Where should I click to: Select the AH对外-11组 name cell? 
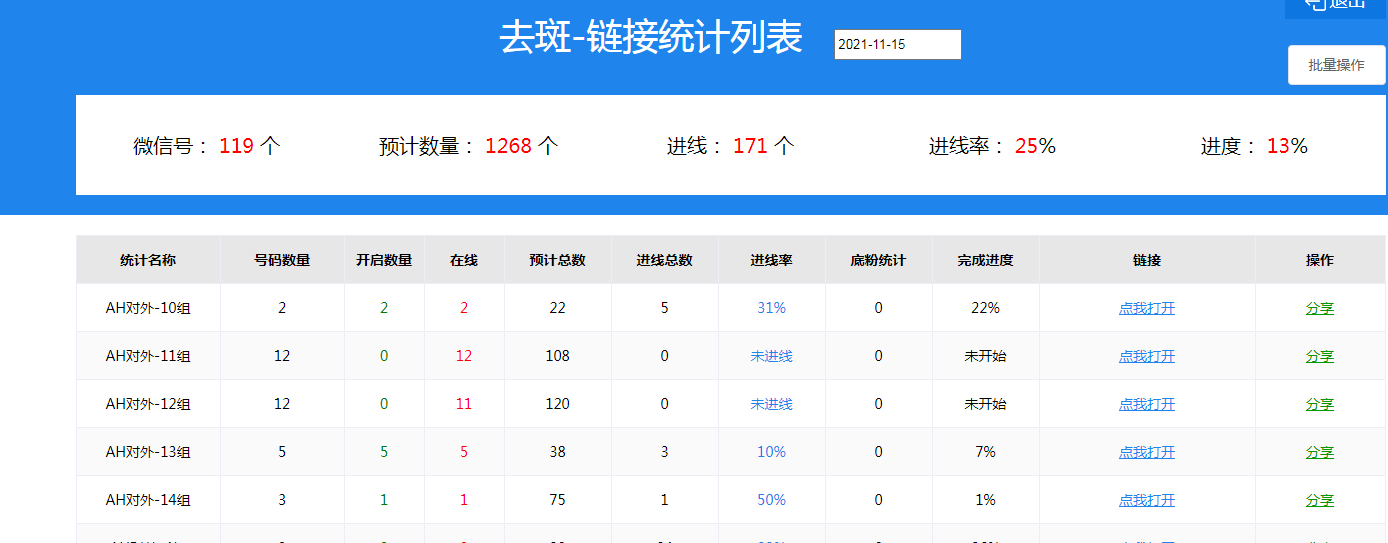[148, 356]
